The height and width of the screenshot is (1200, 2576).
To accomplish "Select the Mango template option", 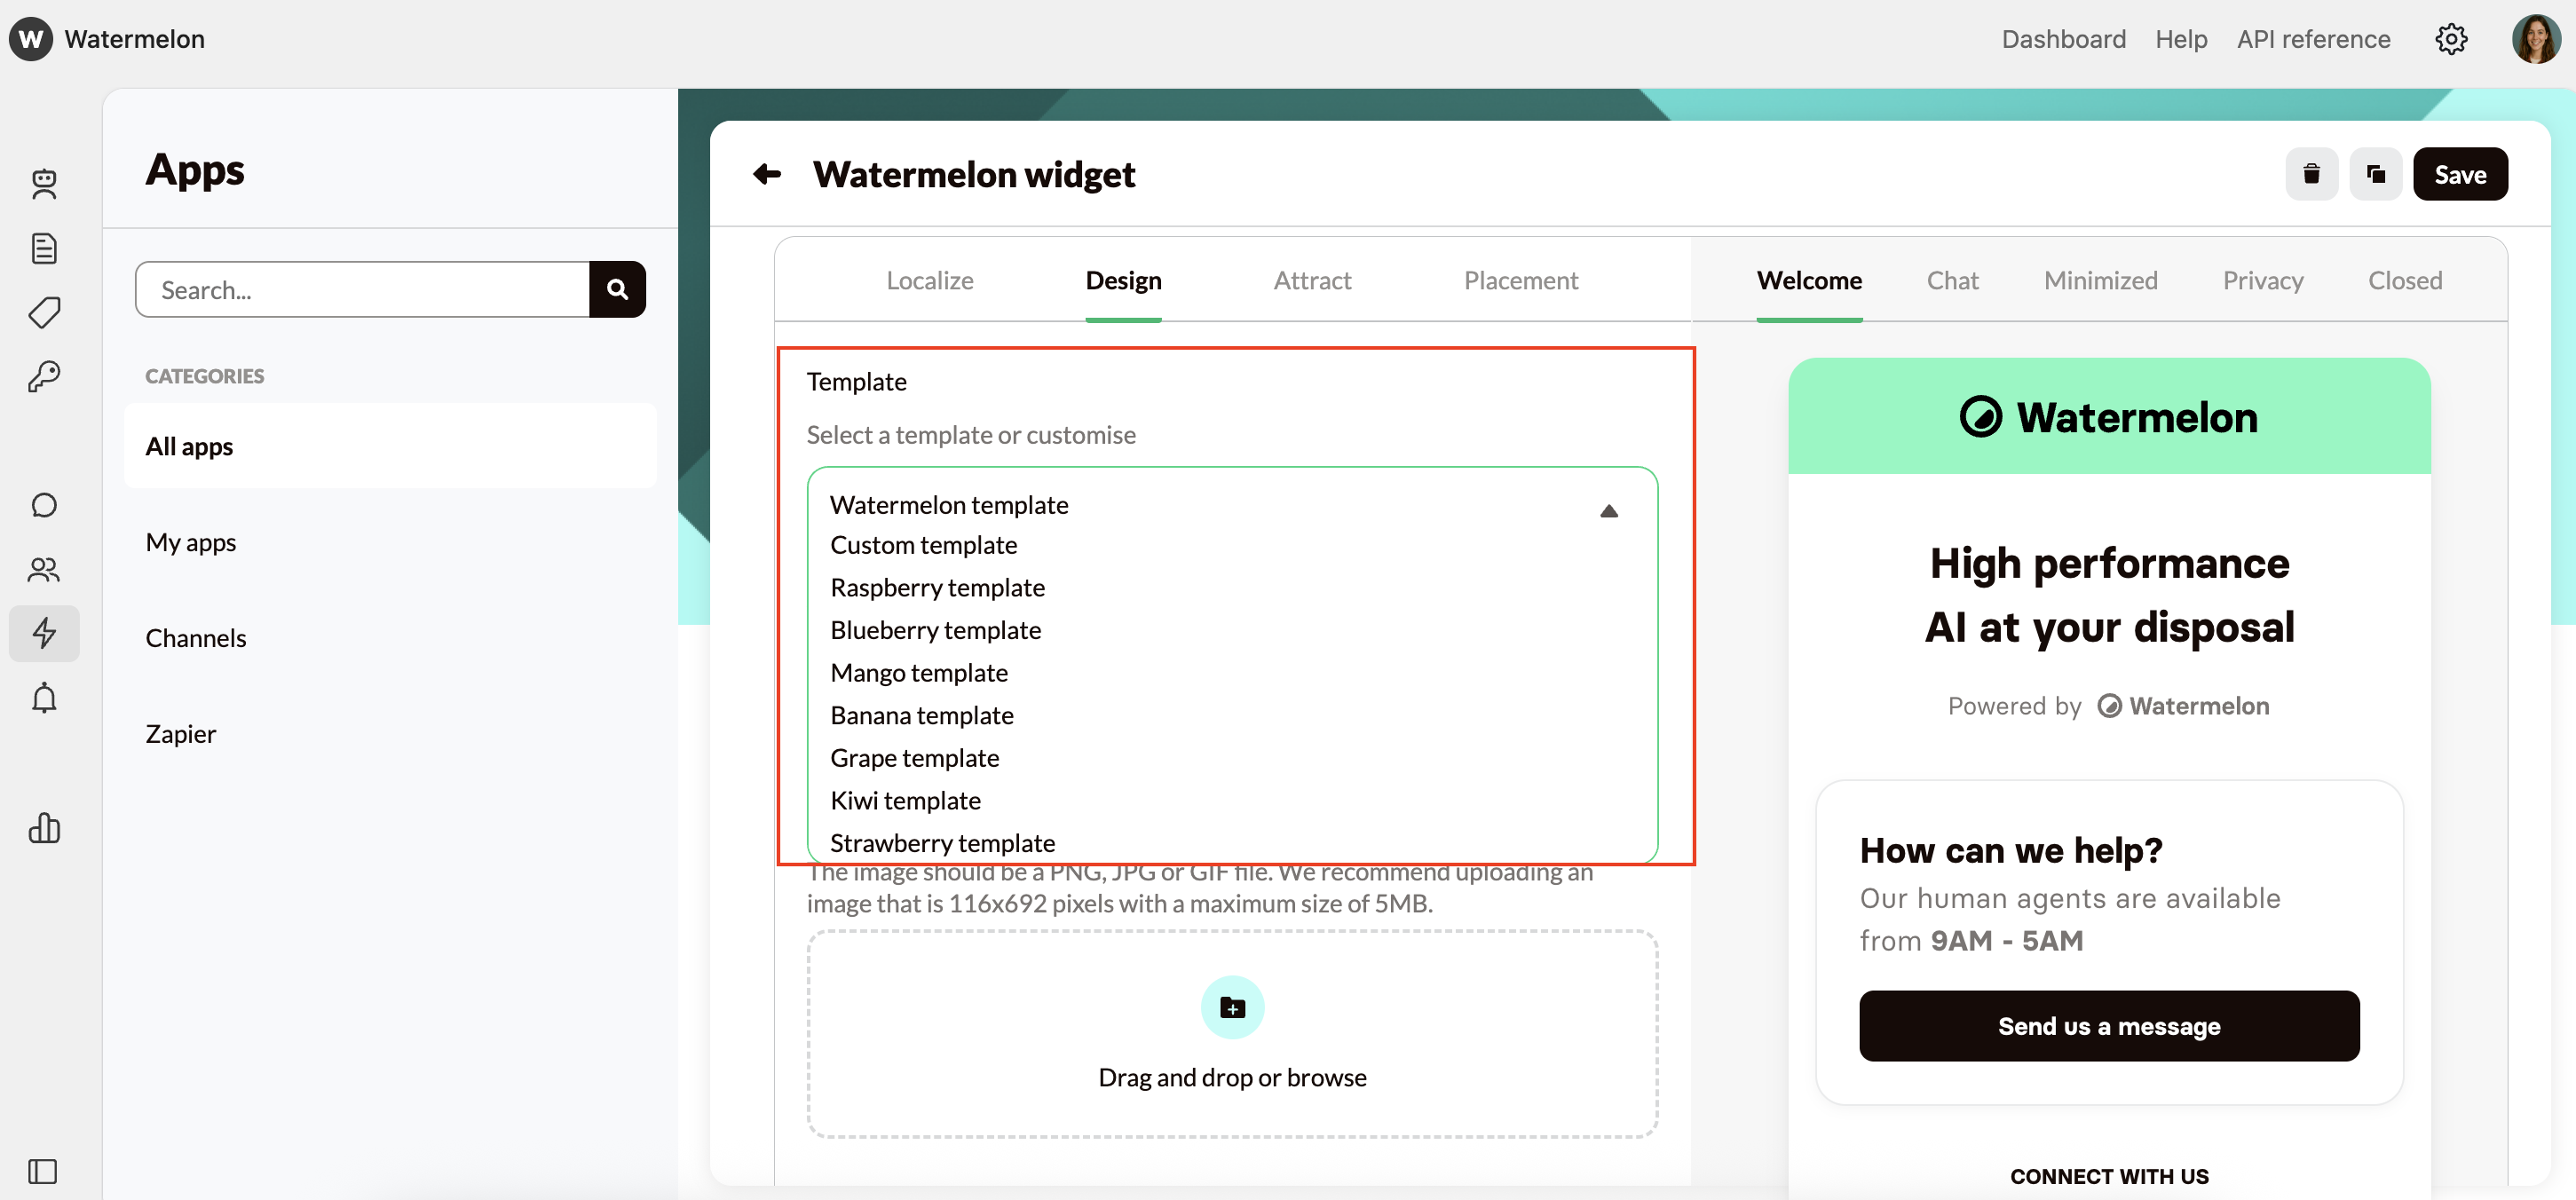I will point(918,673).
